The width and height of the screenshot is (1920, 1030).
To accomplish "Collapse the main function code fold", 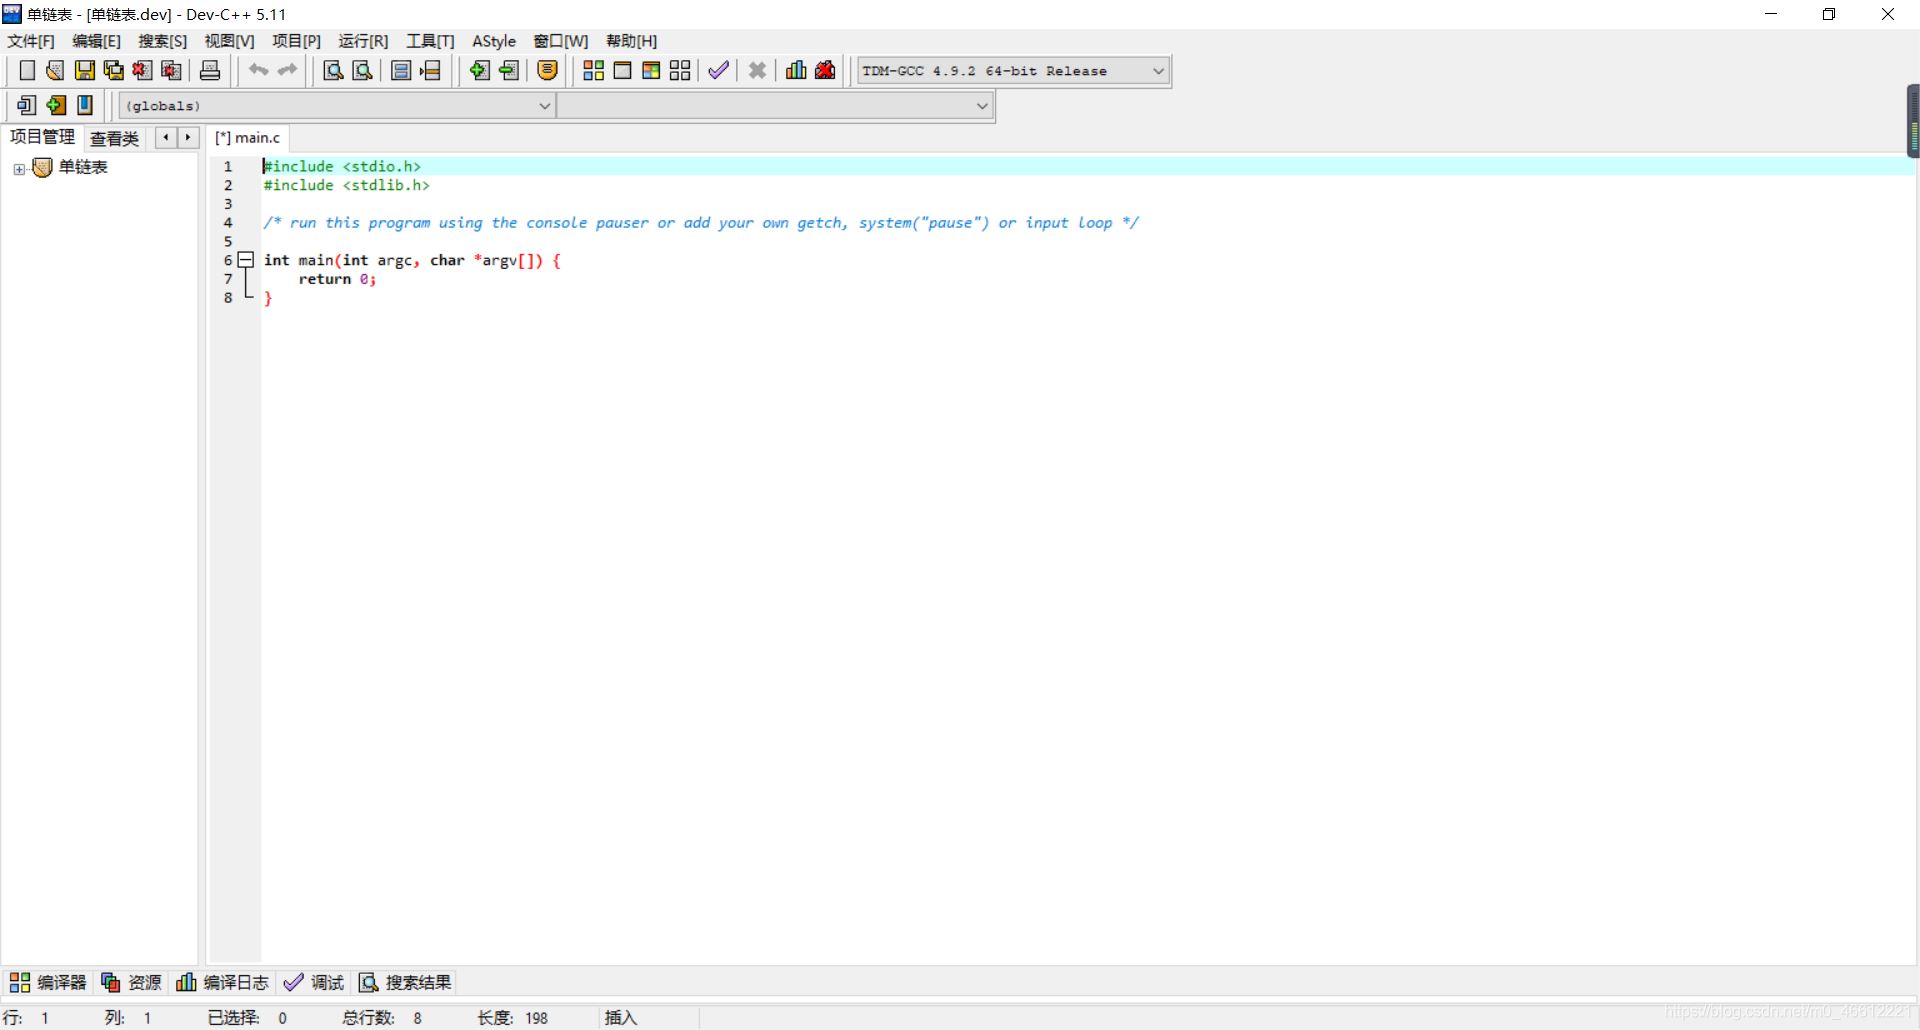I will click(245, 260).
